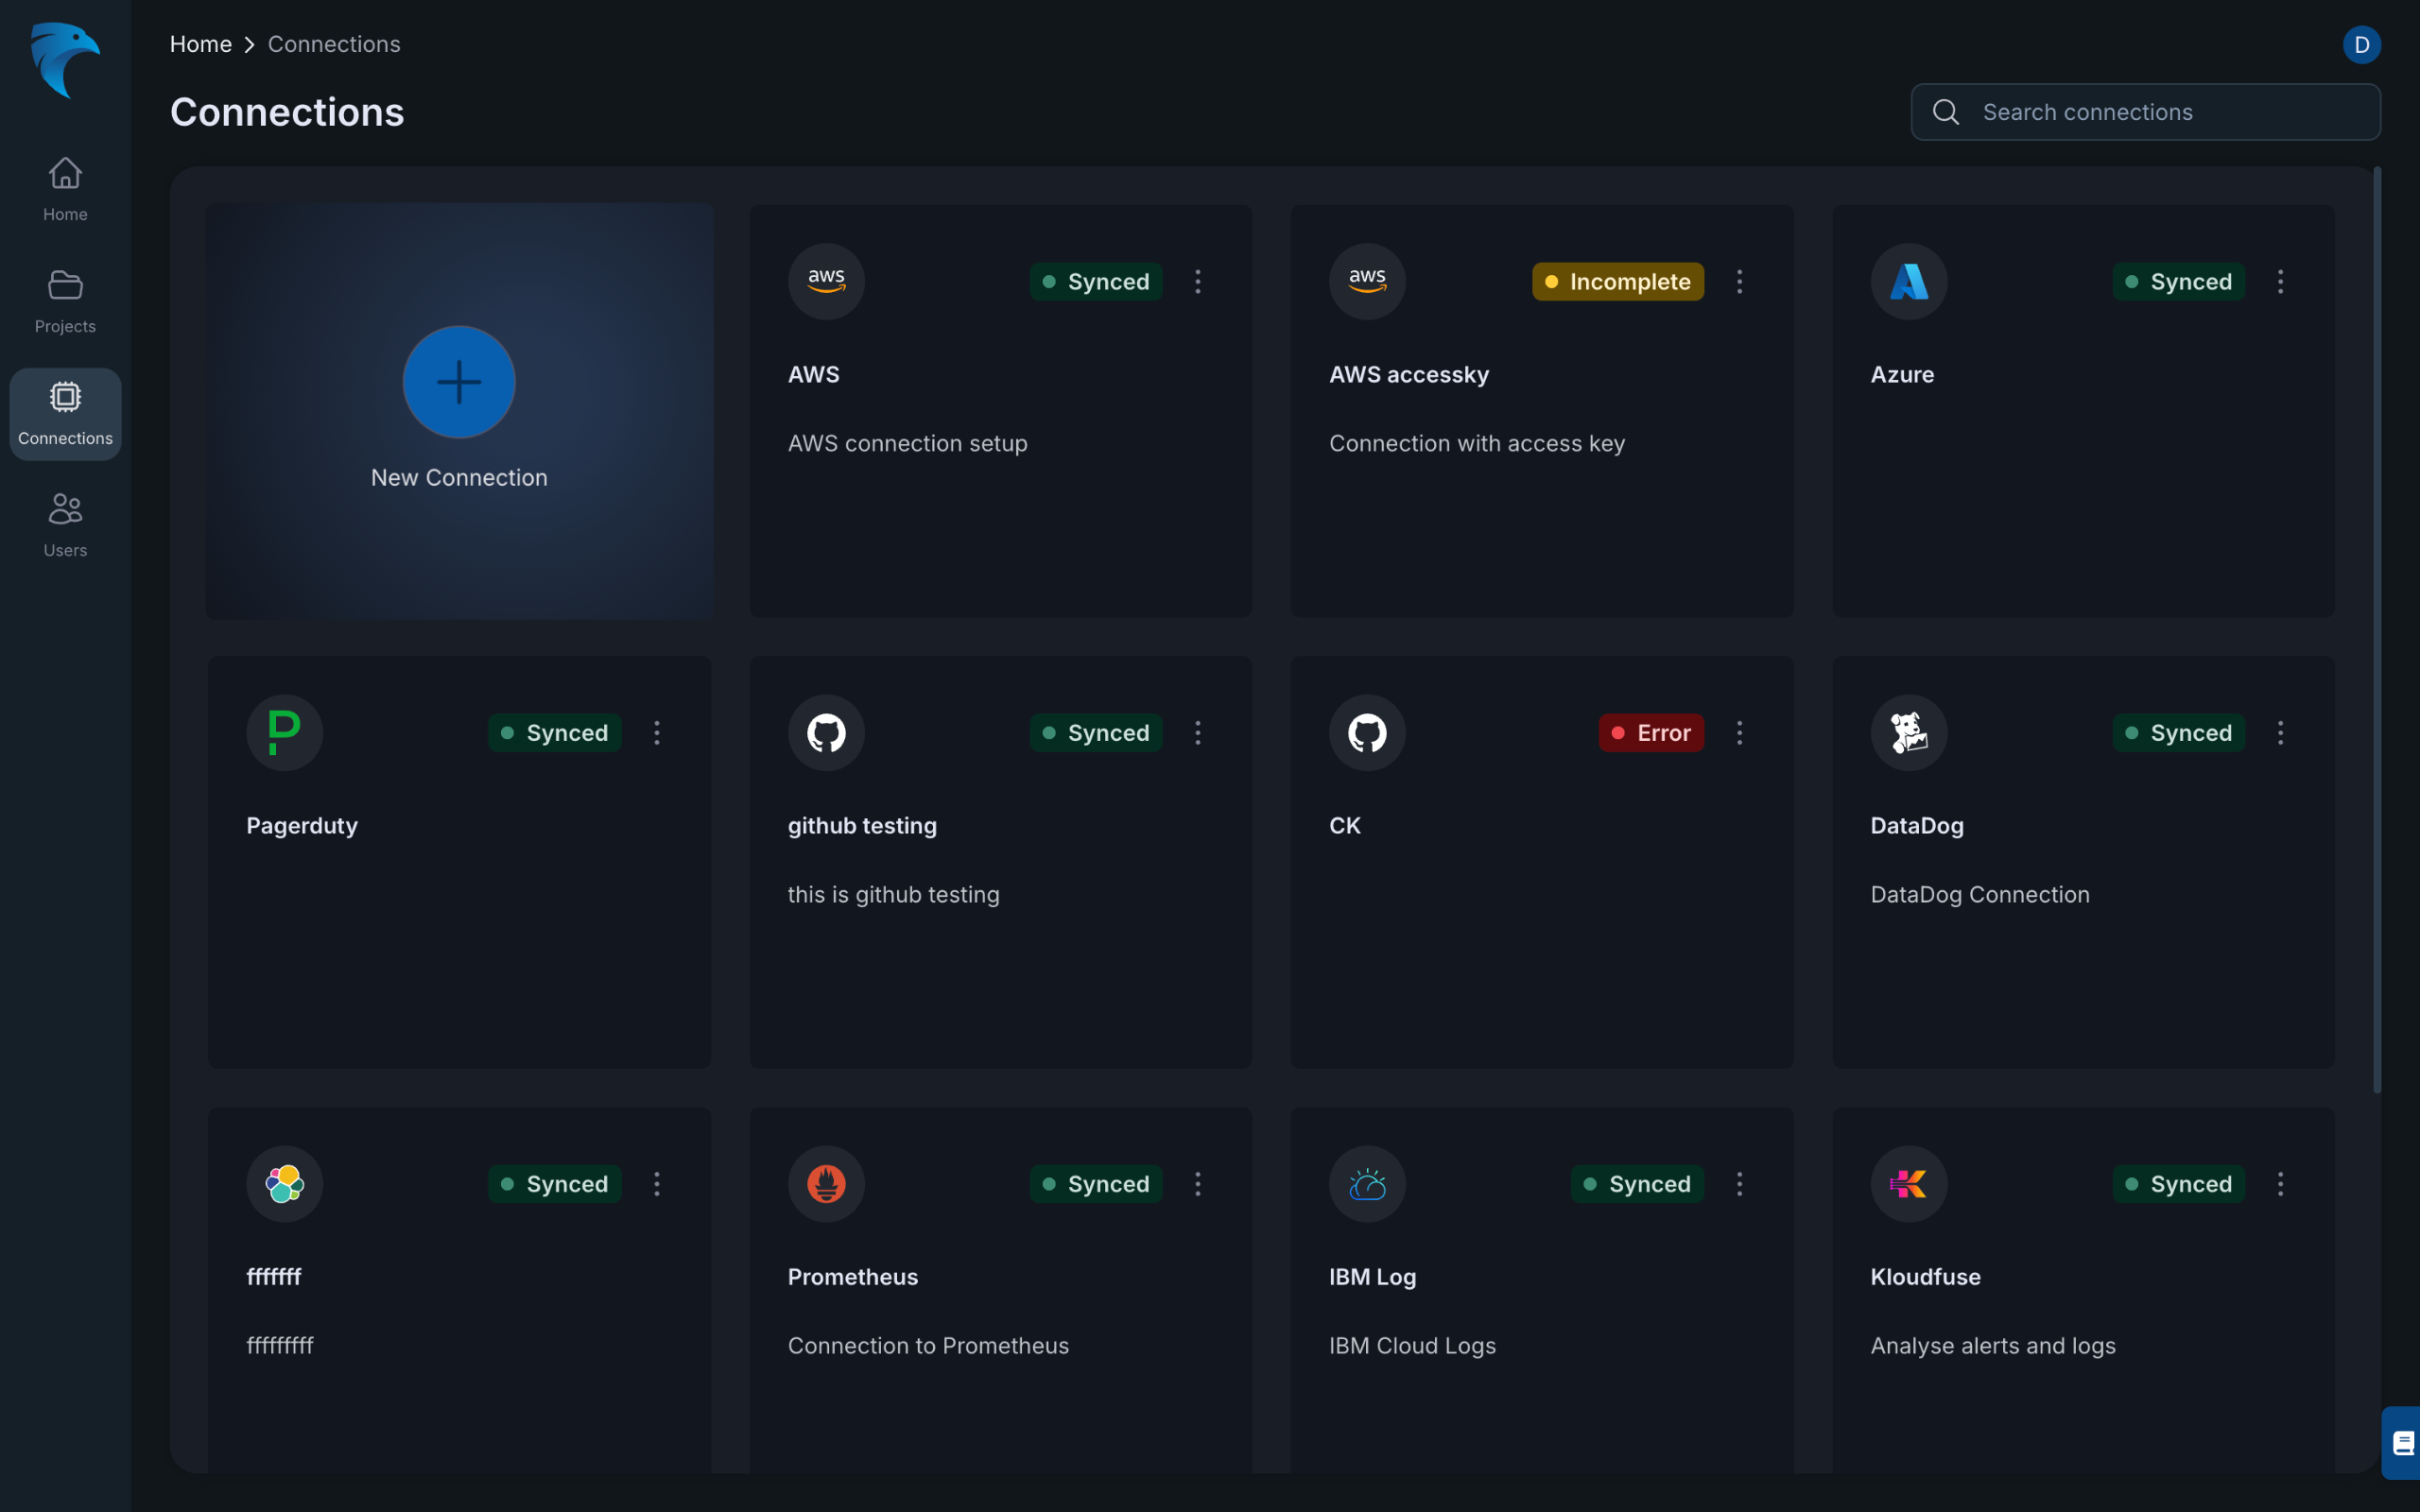
Task: Click the vertical scrollbar on the right
Action: click(2376, 630)
